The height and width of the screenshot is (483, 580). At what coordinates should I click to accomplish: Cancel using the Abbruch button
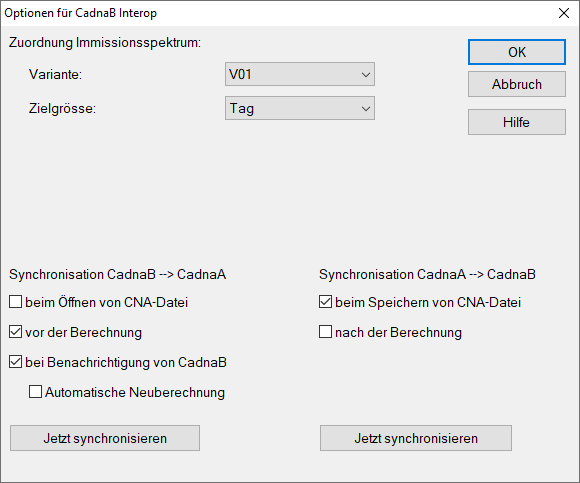pos(517,84)
